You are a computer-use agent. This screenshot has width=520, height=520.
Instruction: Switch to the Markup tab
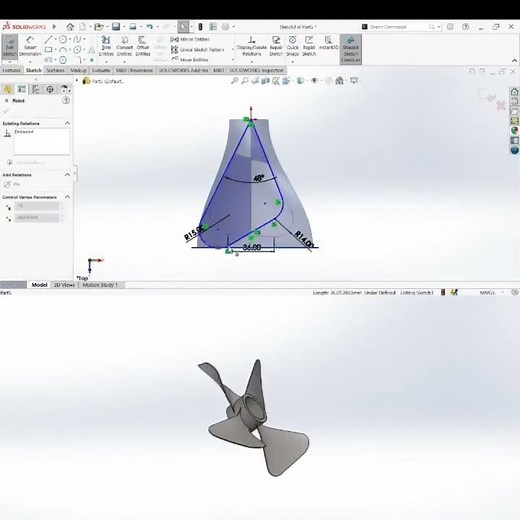(x=78, y=70)
